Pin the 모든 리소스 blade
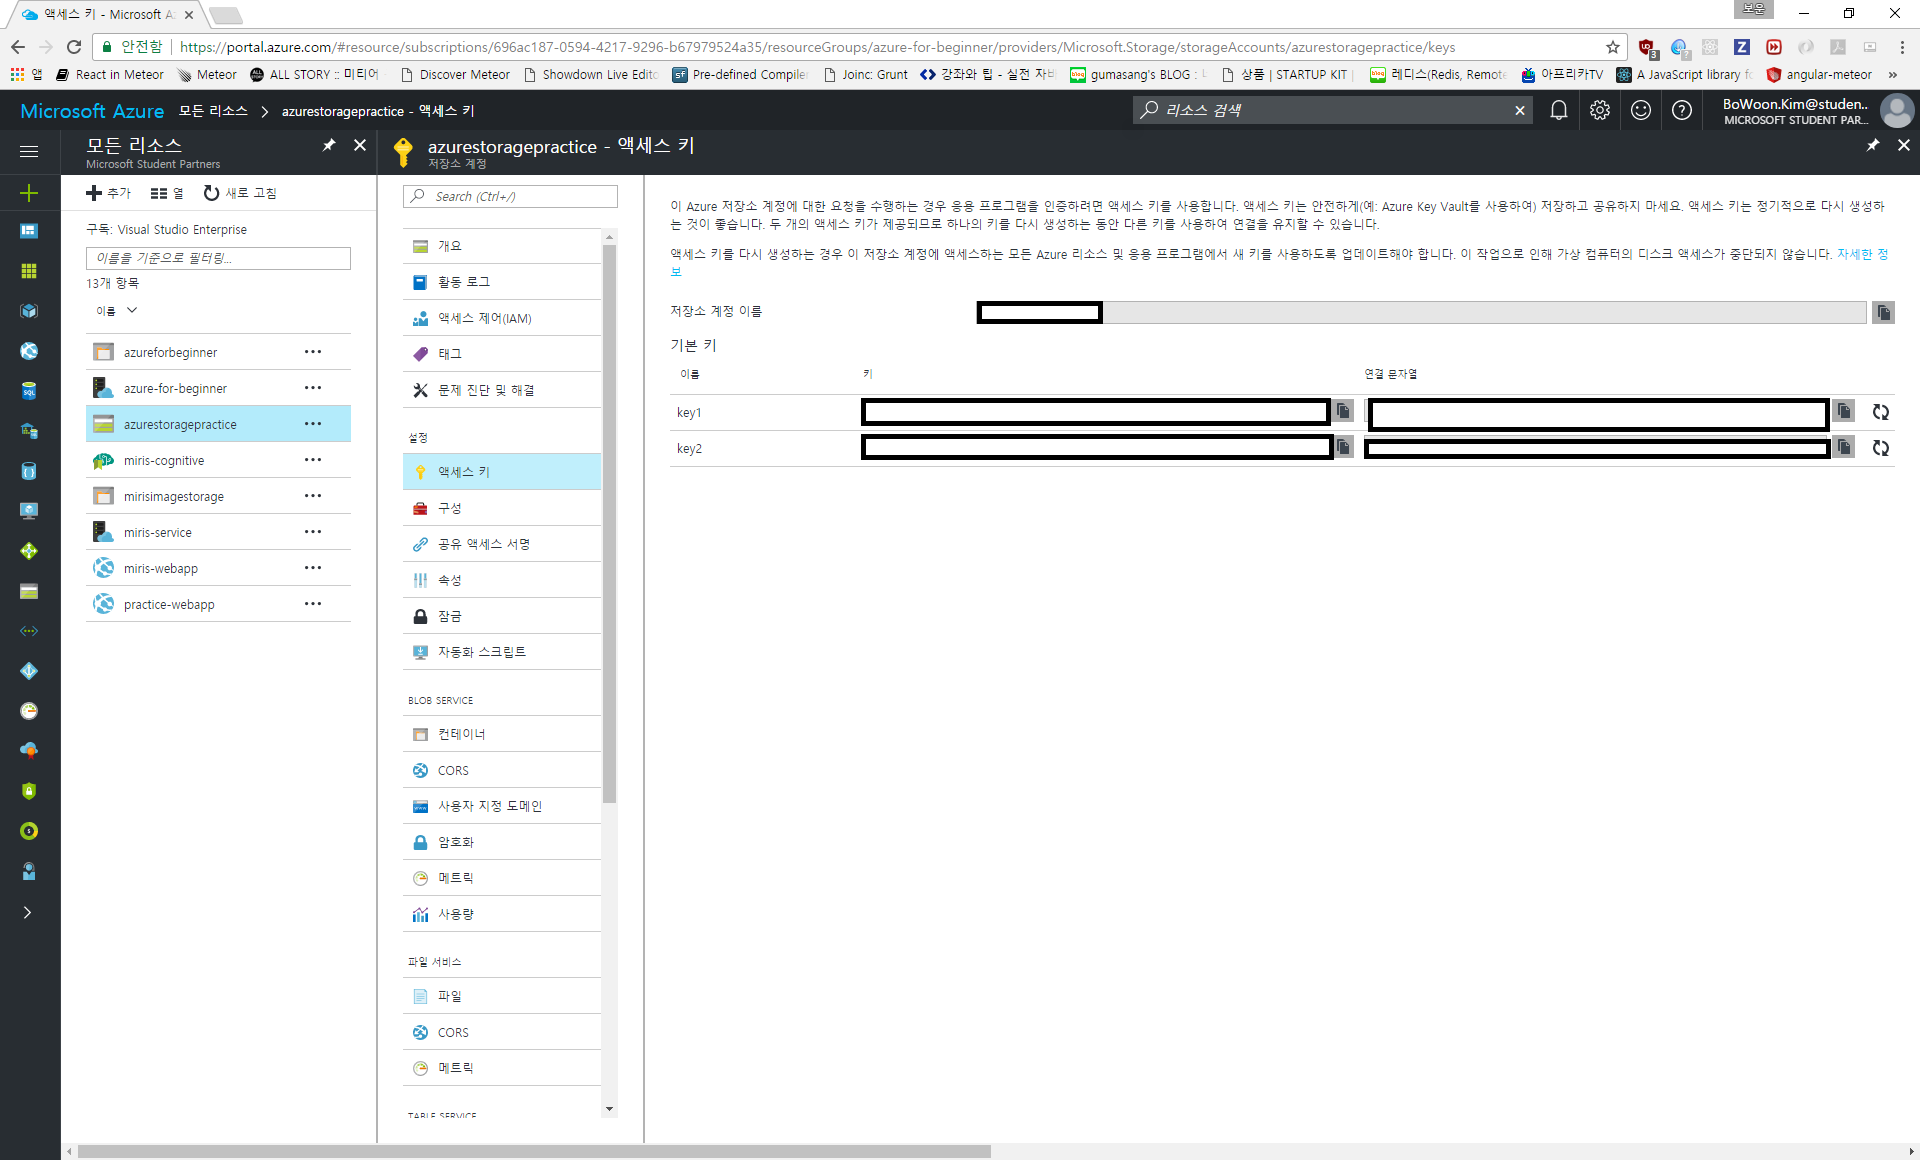1920x1160 pixels. pyautogui.click(x=329, y=145)
